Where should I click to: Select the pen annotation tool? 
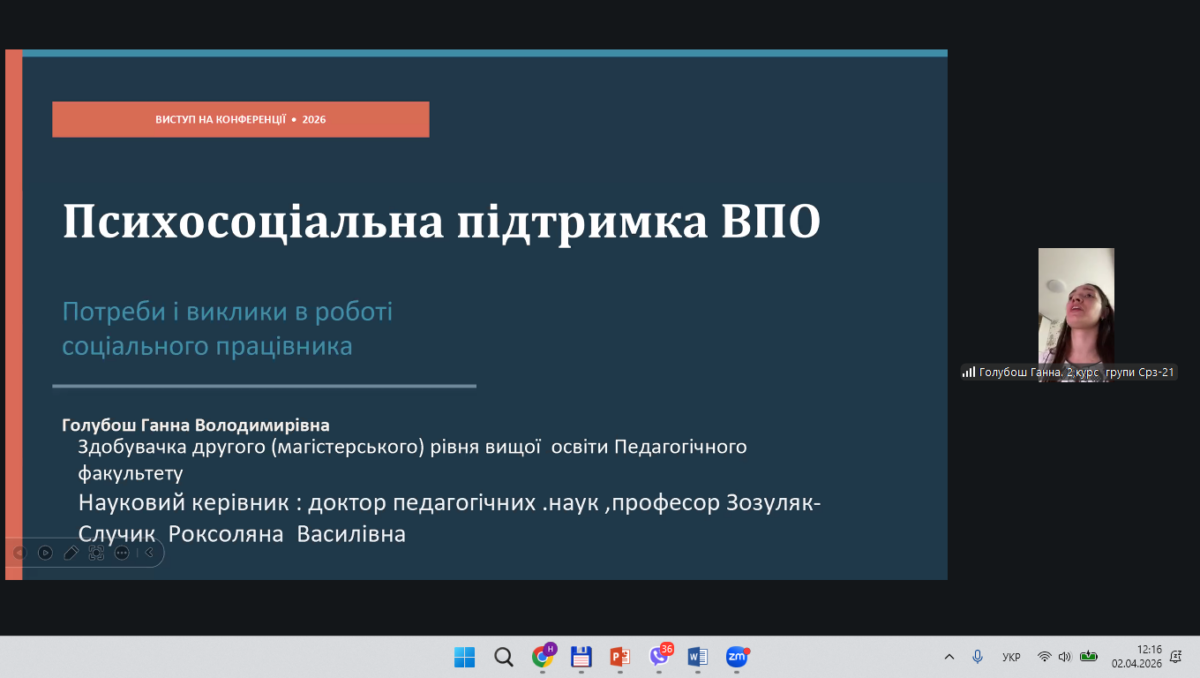pyautogui.click(x=71, y=552)
